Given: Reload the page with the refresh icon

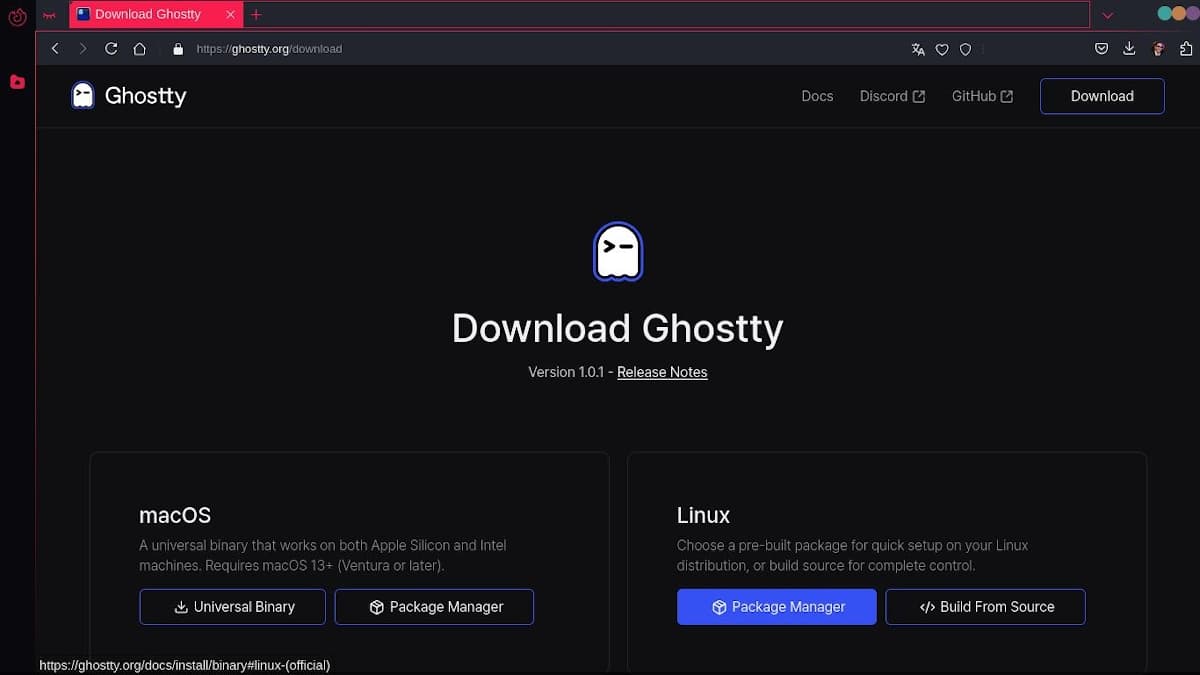Looking at the screenshot, I should 111,49.
